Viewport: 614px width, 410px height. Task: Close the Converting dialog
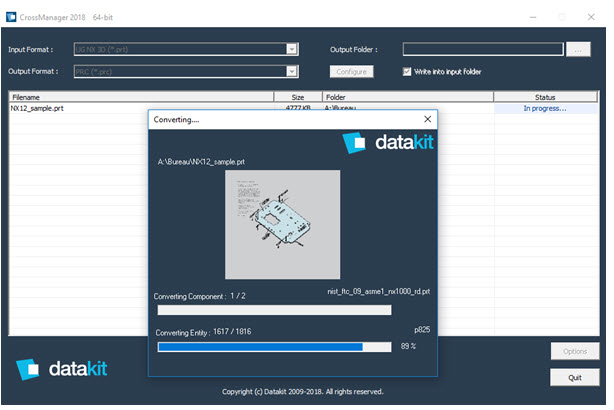[x=428, y=119]
